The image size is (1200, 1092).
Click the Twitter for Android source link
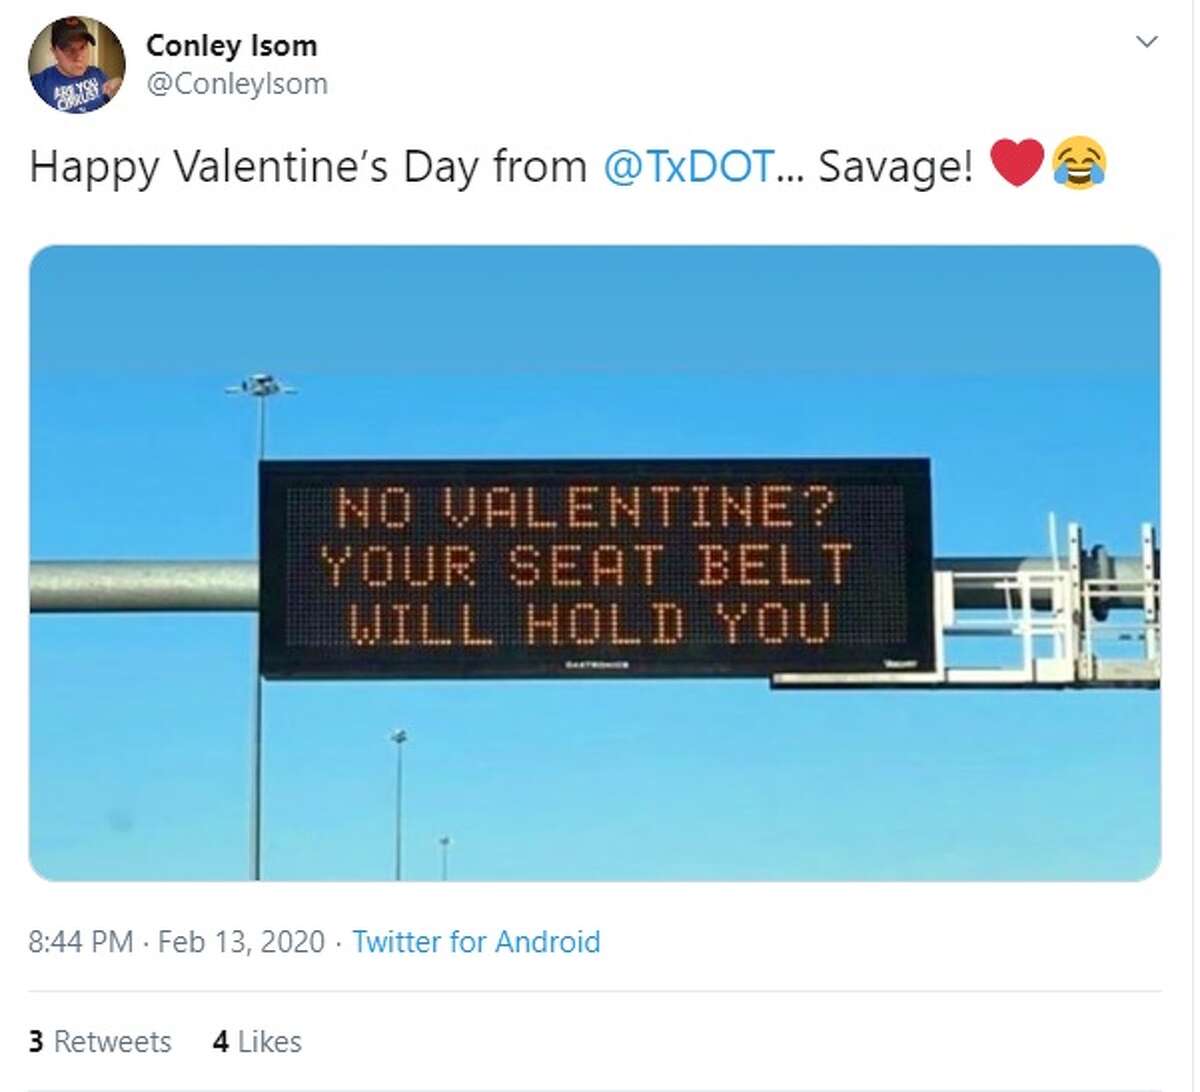click(x=476, y=942)
